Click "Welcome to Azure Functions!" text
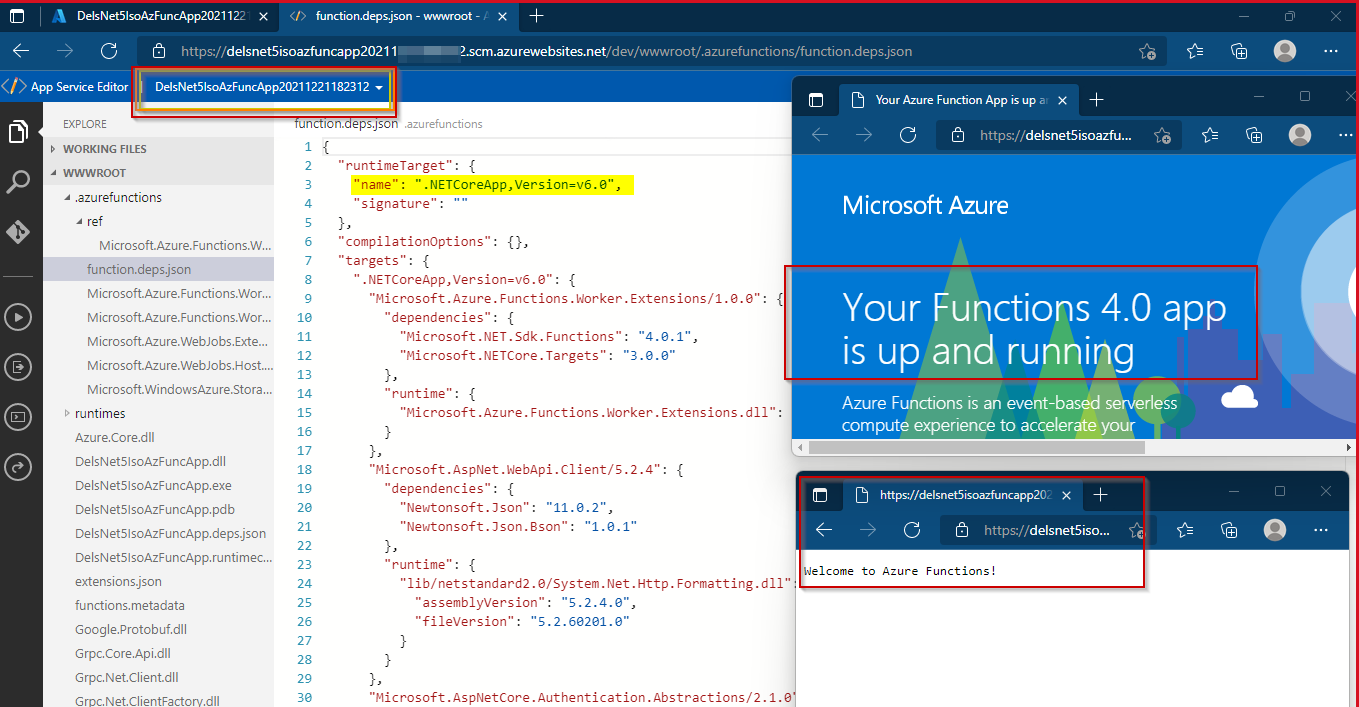The width and height of the screenshot is (1359, 707). (x=900, y=571)
